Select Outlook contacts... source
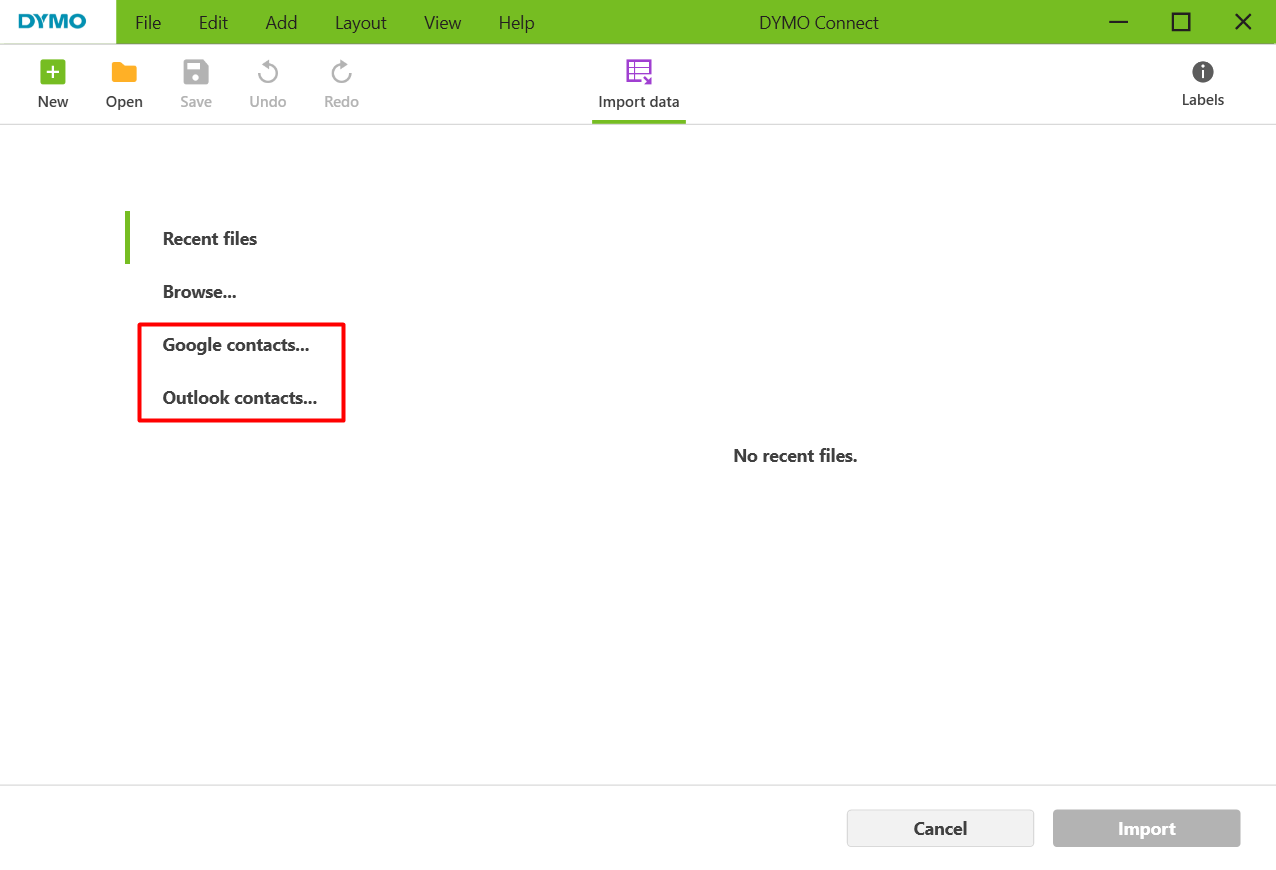 (240, 398)
